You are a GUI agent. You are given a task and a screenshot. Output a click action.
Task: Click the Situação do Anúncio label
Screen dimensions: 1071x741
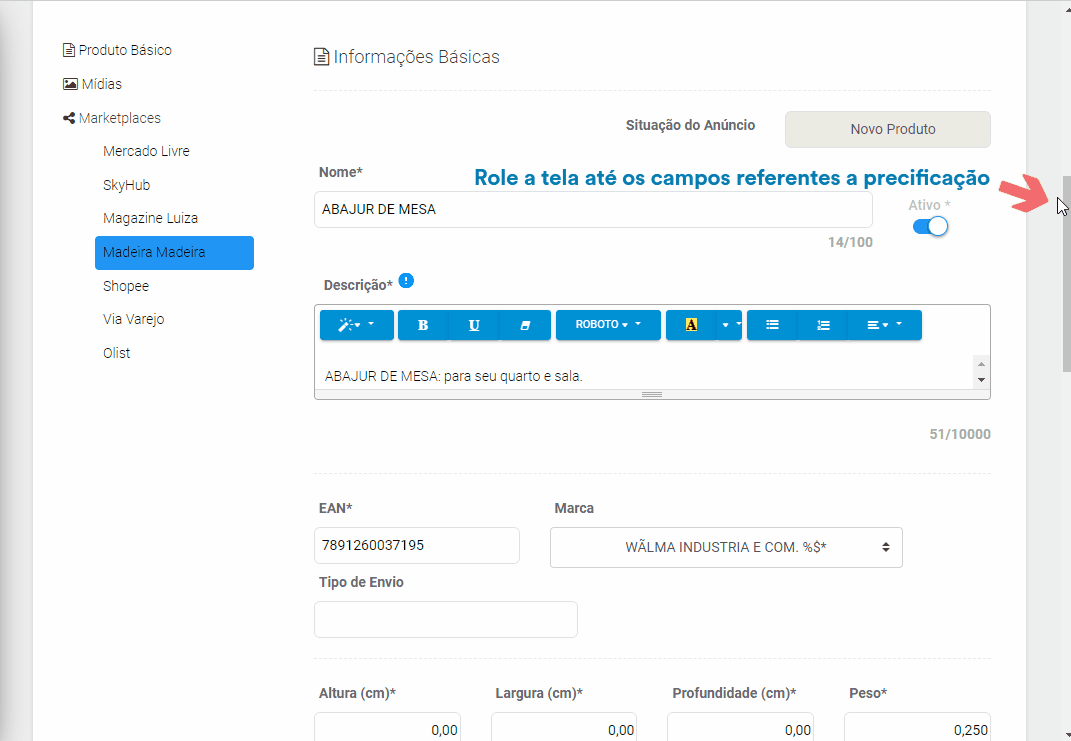pos(690,125)
